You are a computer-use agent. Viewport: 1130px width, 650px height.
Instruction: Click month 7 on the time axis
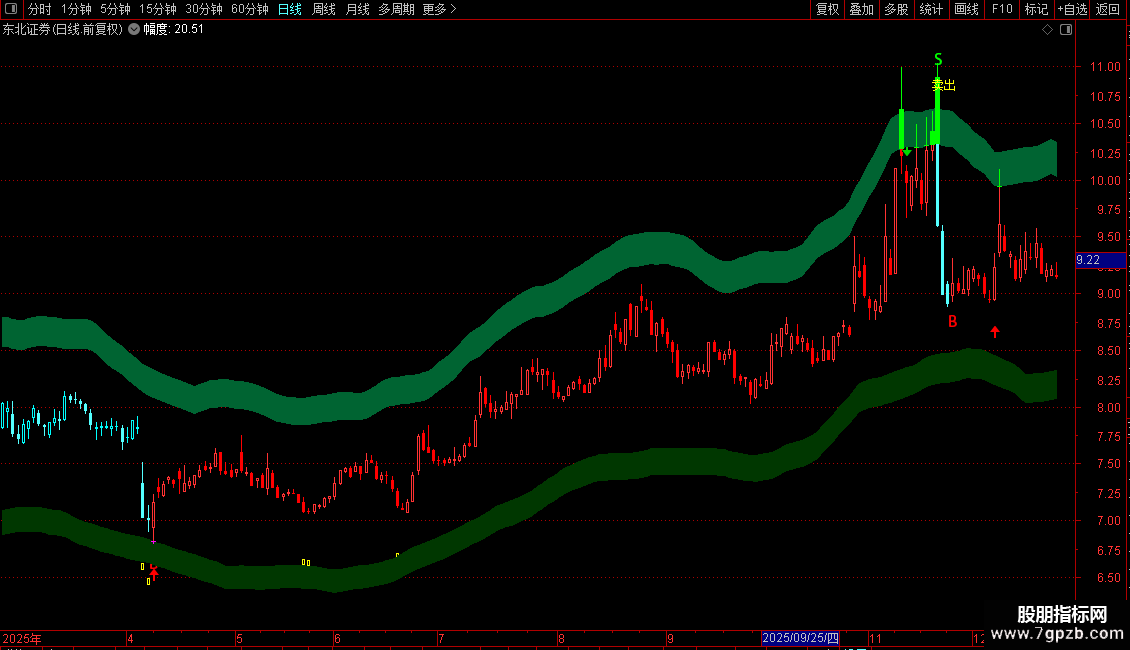(x=441, y=638)
